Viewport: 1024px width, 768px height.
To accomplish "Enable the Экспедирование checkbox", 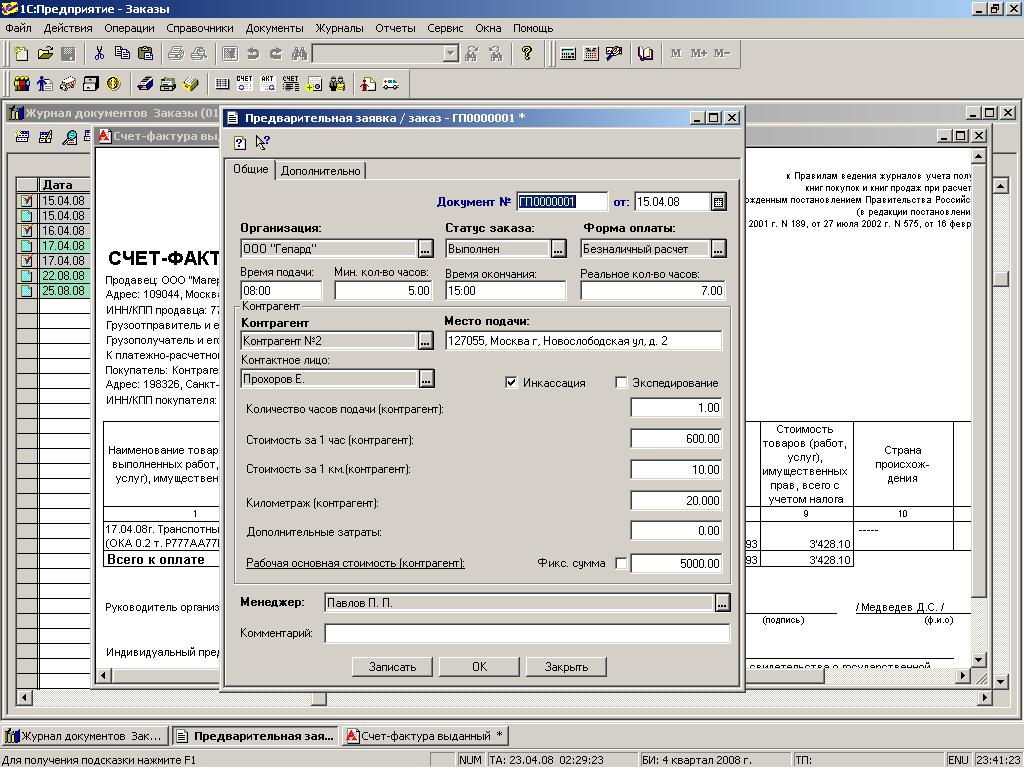I will pos(621,382).
